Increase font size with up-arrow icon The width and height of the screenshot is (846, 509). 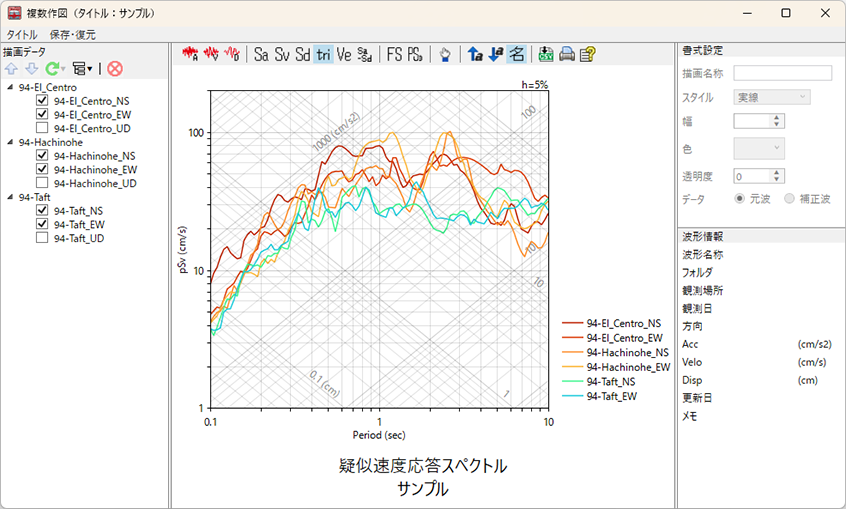click(475, 55)
